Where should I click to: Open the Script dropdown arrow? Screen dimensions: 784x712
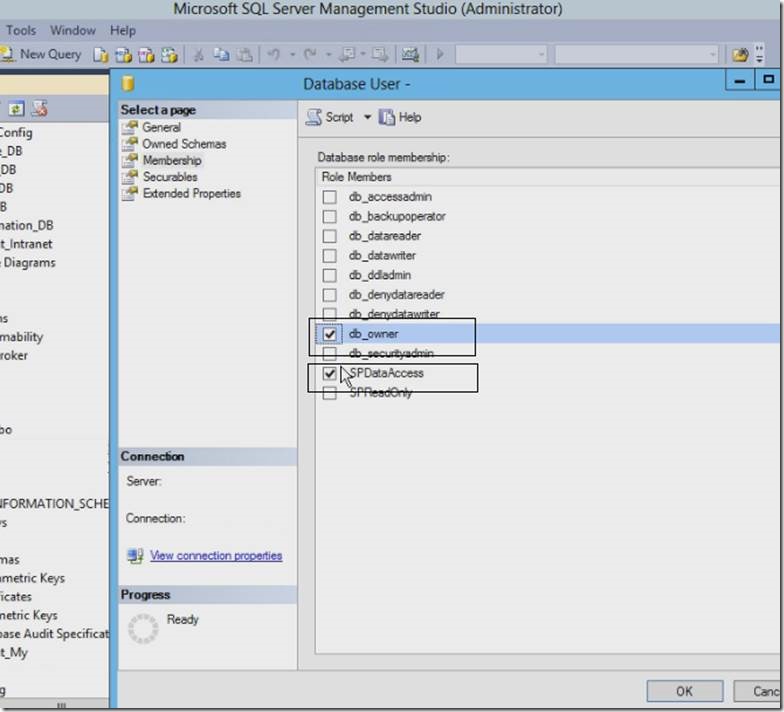(x=368, y=118)
